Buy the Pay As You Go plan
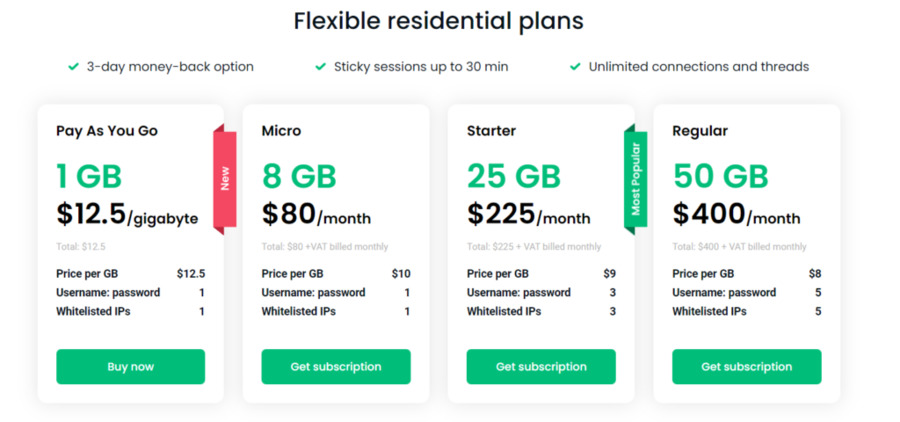900x422 pixels. [x=130, y=366]
